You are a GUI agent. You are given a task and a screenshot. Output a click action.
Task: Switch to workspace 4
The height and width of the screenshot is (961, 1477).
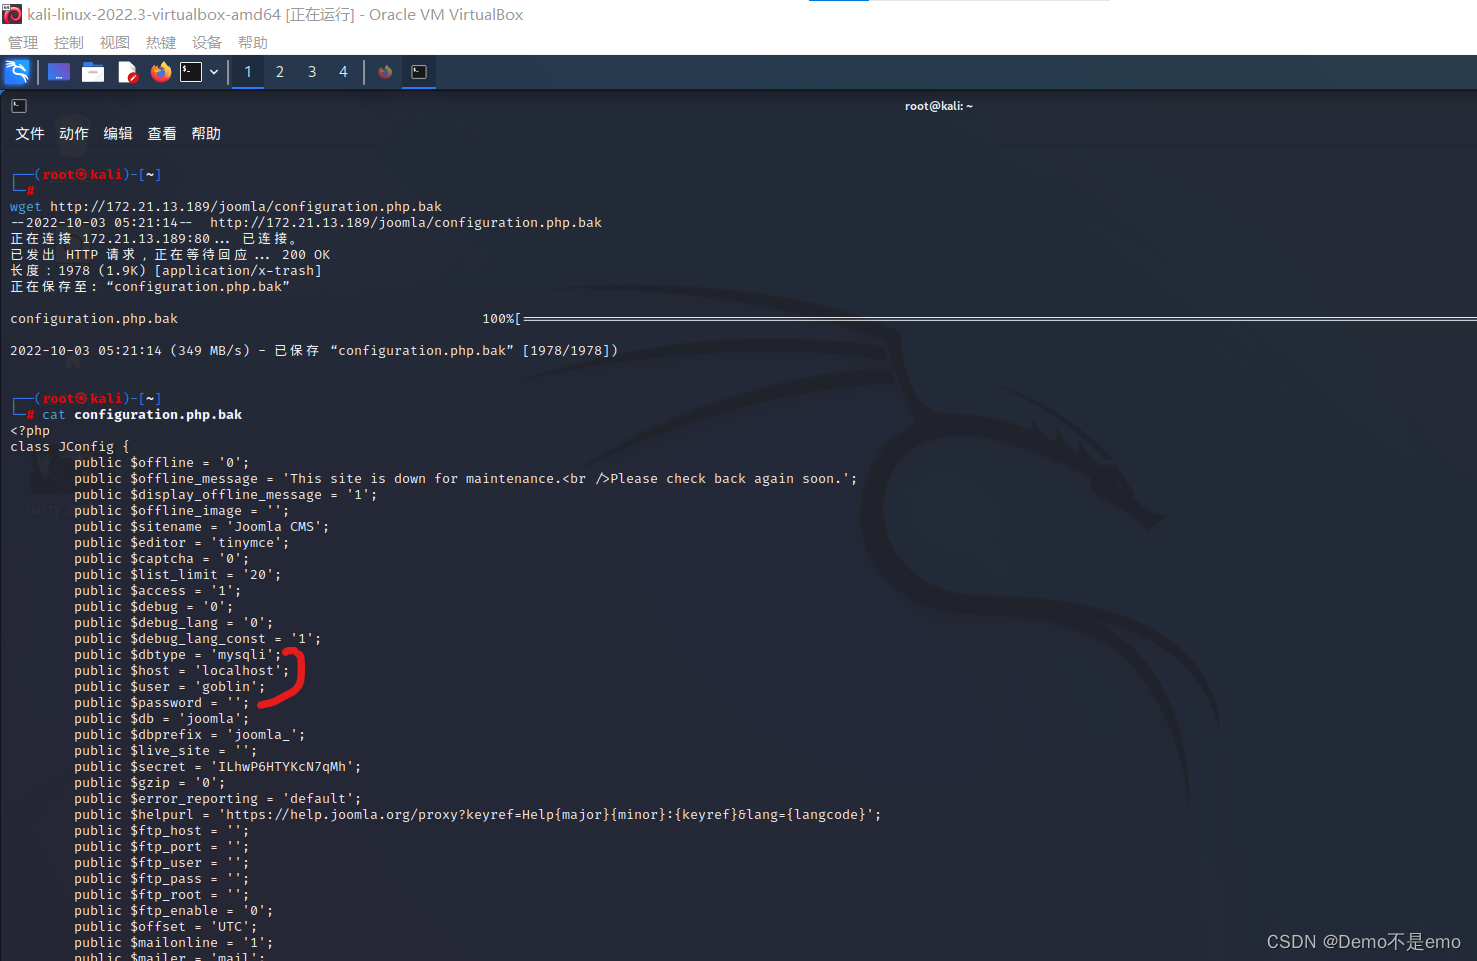tap(343, 72)
